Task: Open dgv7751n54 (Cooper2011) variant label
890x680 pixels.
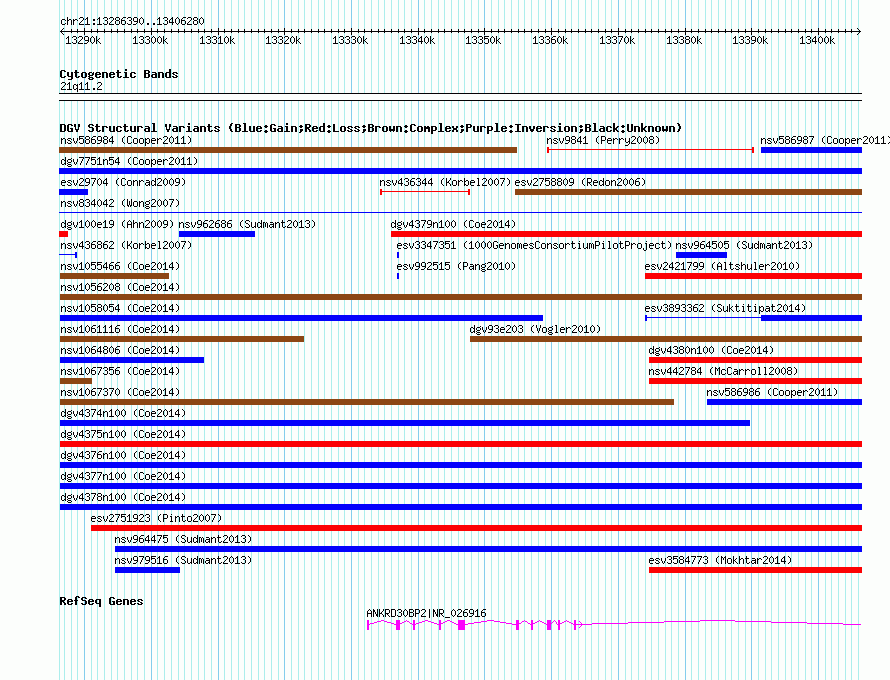Action: point(129,161)
